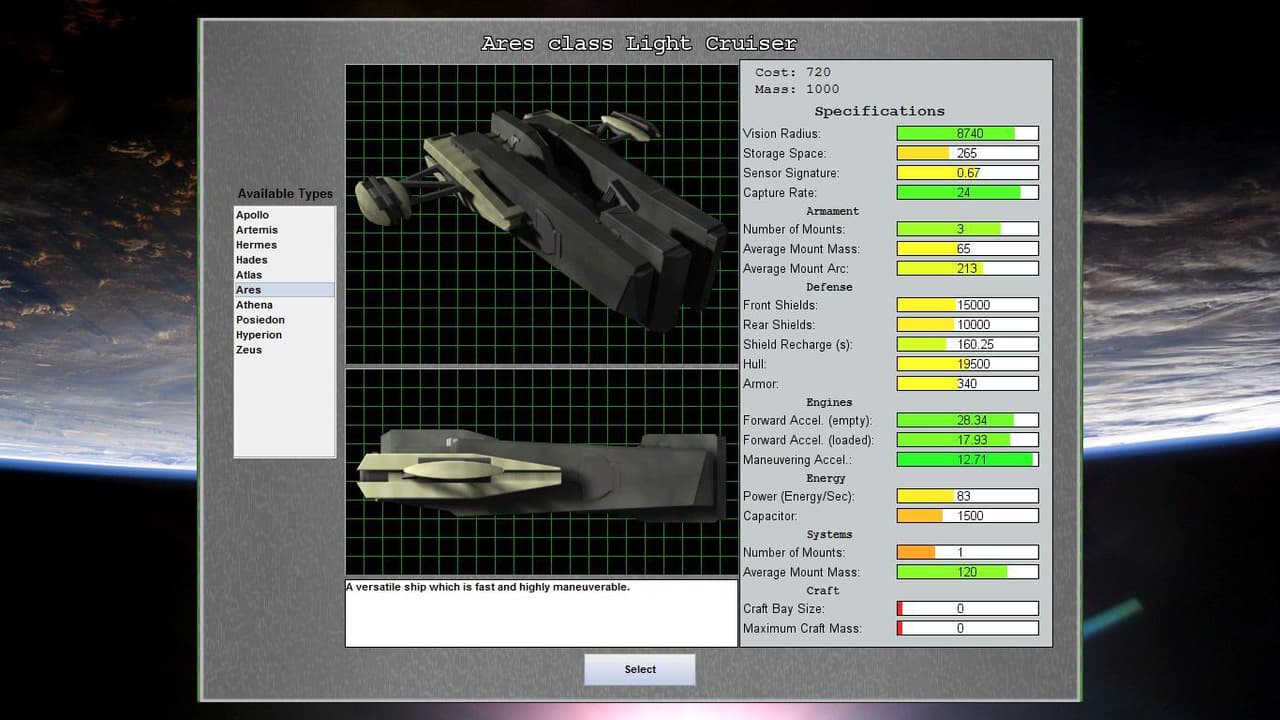Click the Engines section heading

pos(830,403)
